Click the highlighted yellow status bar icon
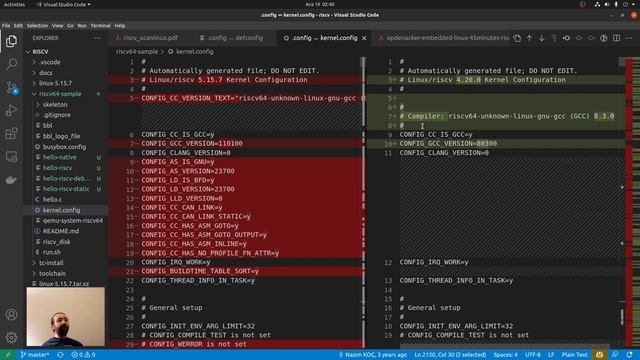The image size is (640, 360). coord(599,355)
